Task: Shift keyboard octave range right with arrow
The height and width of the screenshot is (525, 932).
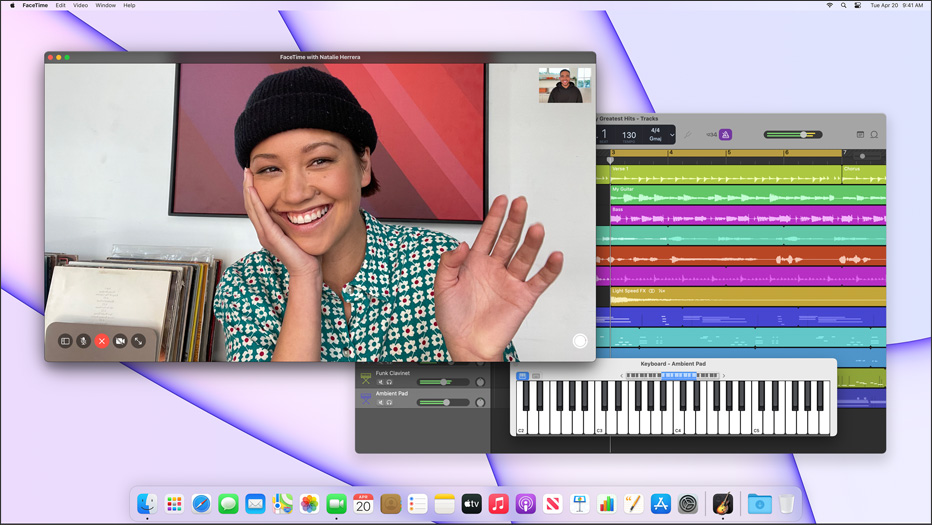Action: point(724,376)
